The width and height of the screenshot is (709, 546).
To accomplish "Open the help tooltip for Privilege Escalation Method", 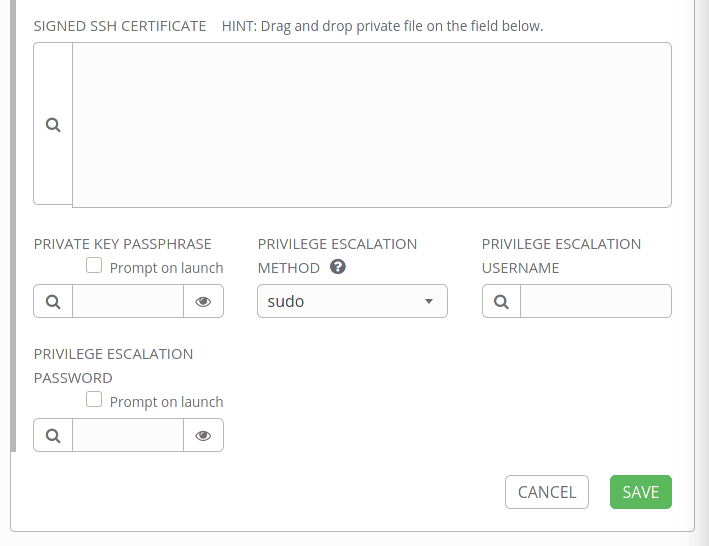I will click(x=338, y=267).
